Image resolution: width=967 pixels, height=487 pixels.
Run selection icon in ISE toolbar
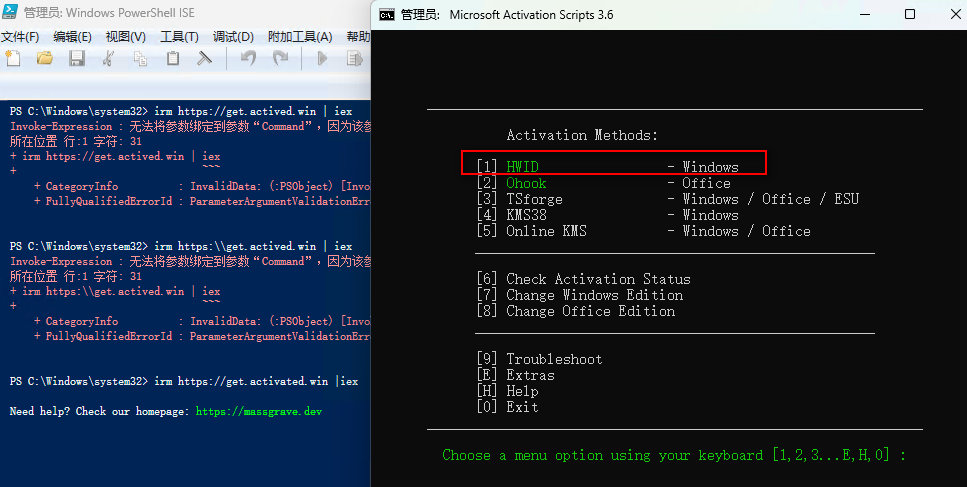pos(355,59)
